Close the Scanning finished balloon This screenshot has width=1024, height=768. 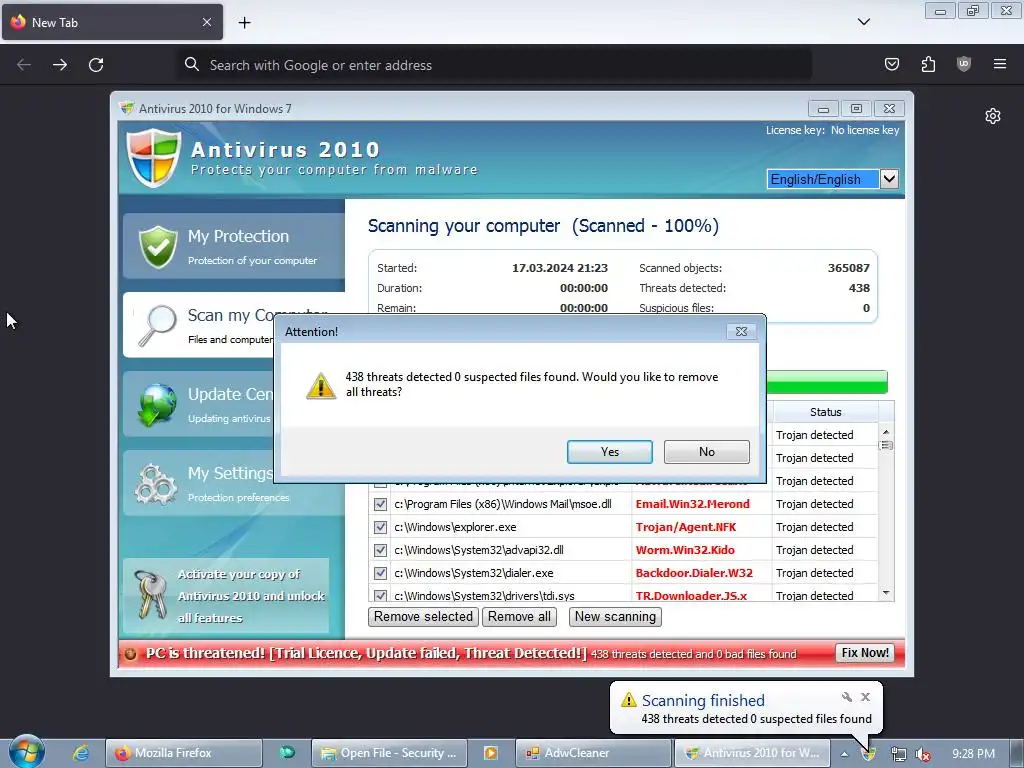tap(865, 697)
